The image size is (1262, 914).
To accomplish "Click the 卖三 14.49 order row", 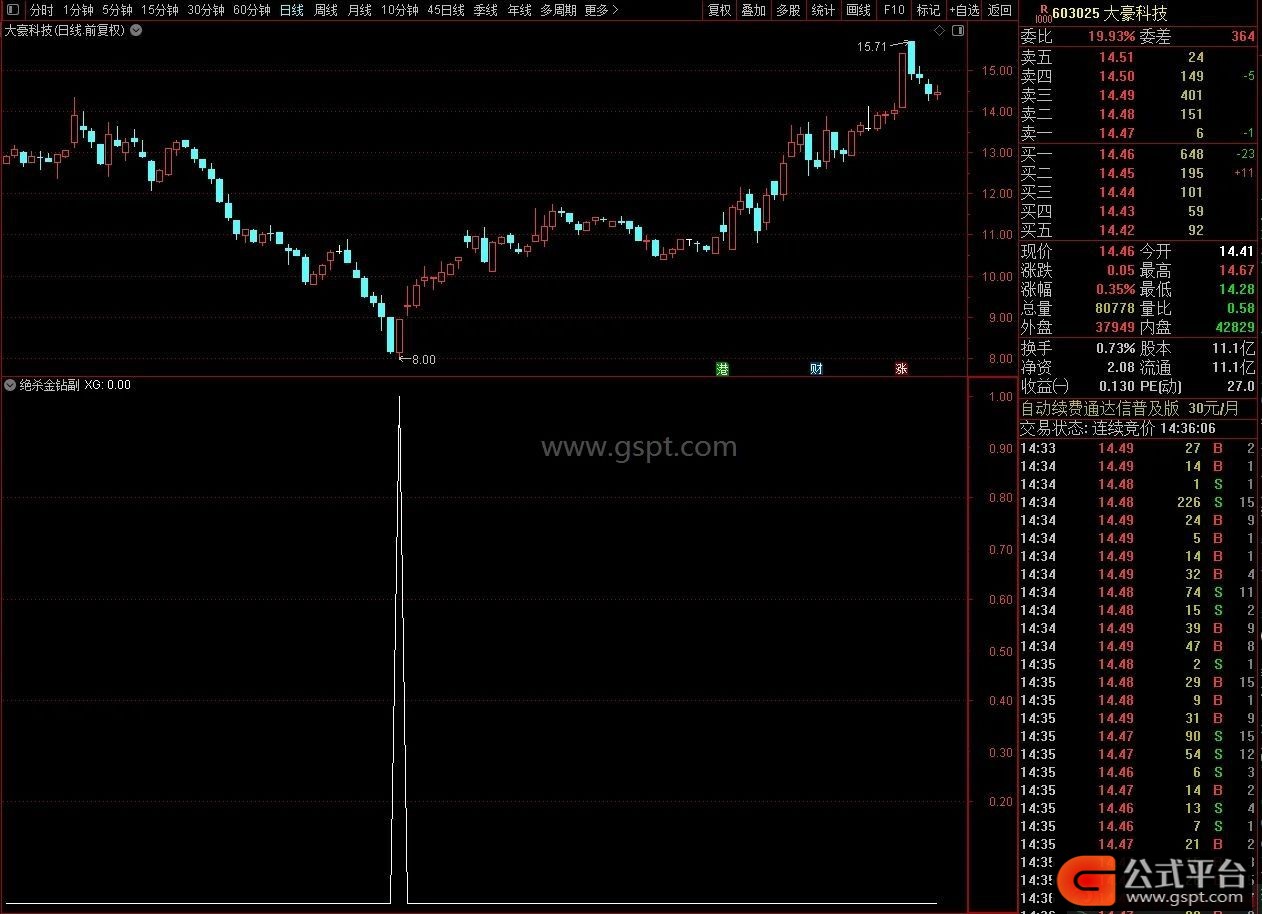I will pyautogui.click(x=1138, y=95).
